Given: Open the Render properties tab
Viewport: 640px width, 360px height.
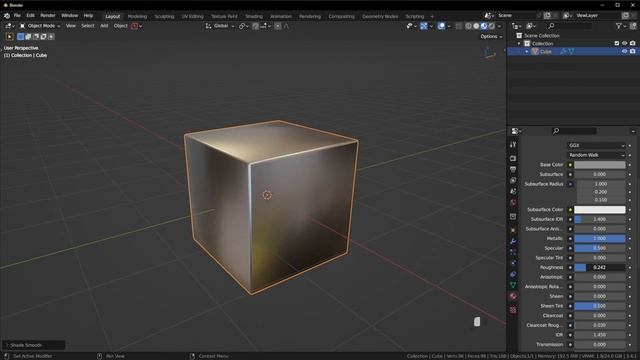Looking at the screenshot, I should [513, 158].
